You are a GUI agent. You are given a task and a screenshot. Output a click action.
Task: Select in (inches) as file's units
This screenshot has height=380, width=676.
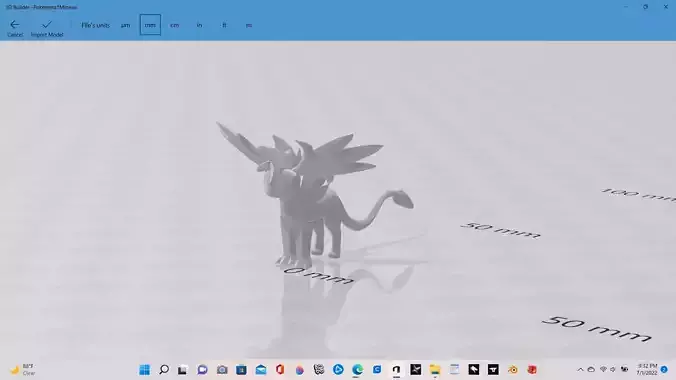(x=199, y=25)
